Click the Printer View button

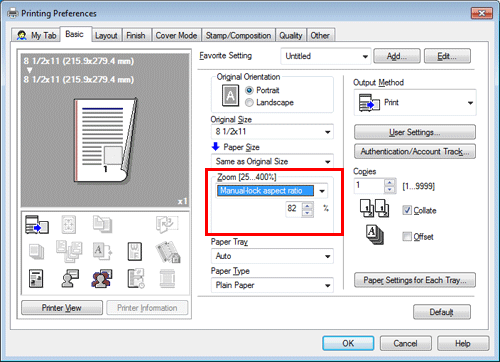pos(62,308)
